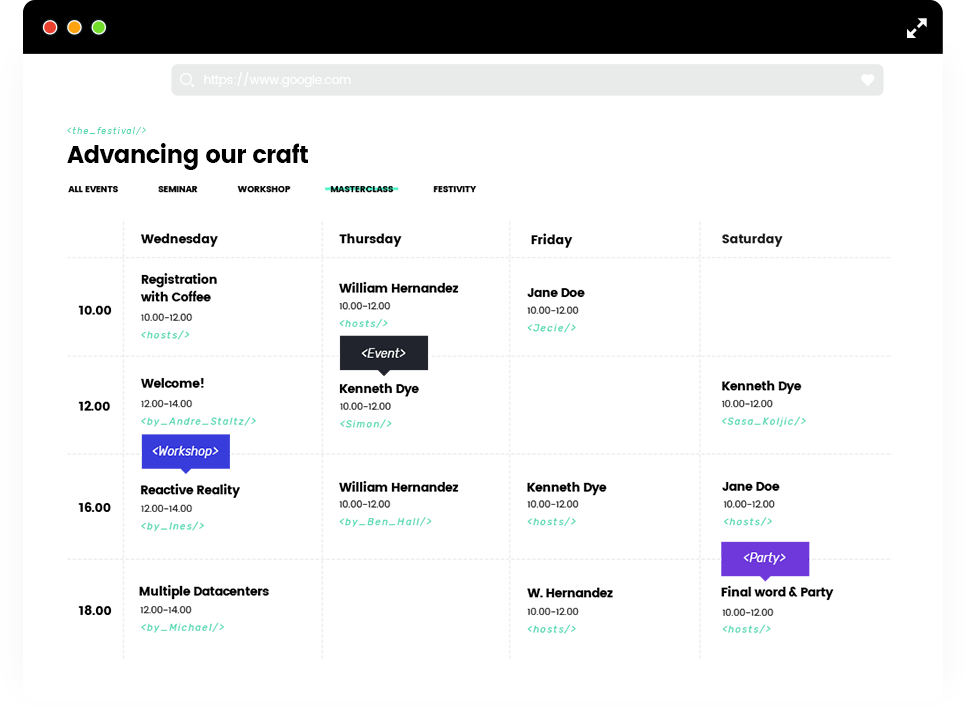The image size is (966, 708).
Task: Click the dark Event tag label
Action: (383, 353)
